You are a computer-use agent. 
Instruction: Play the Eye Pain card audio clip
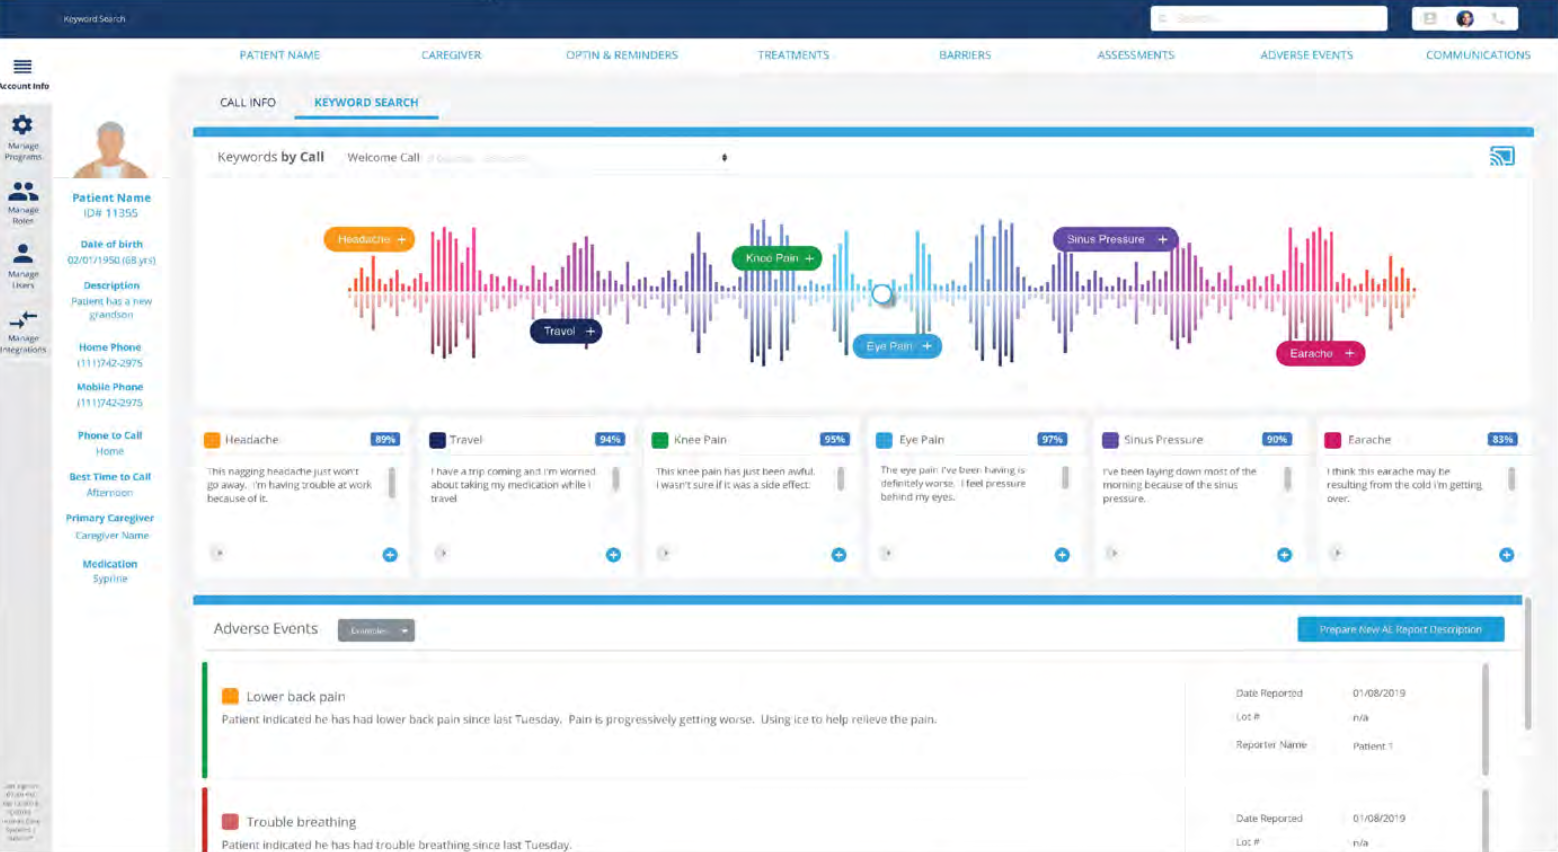(x=886, y=552)
